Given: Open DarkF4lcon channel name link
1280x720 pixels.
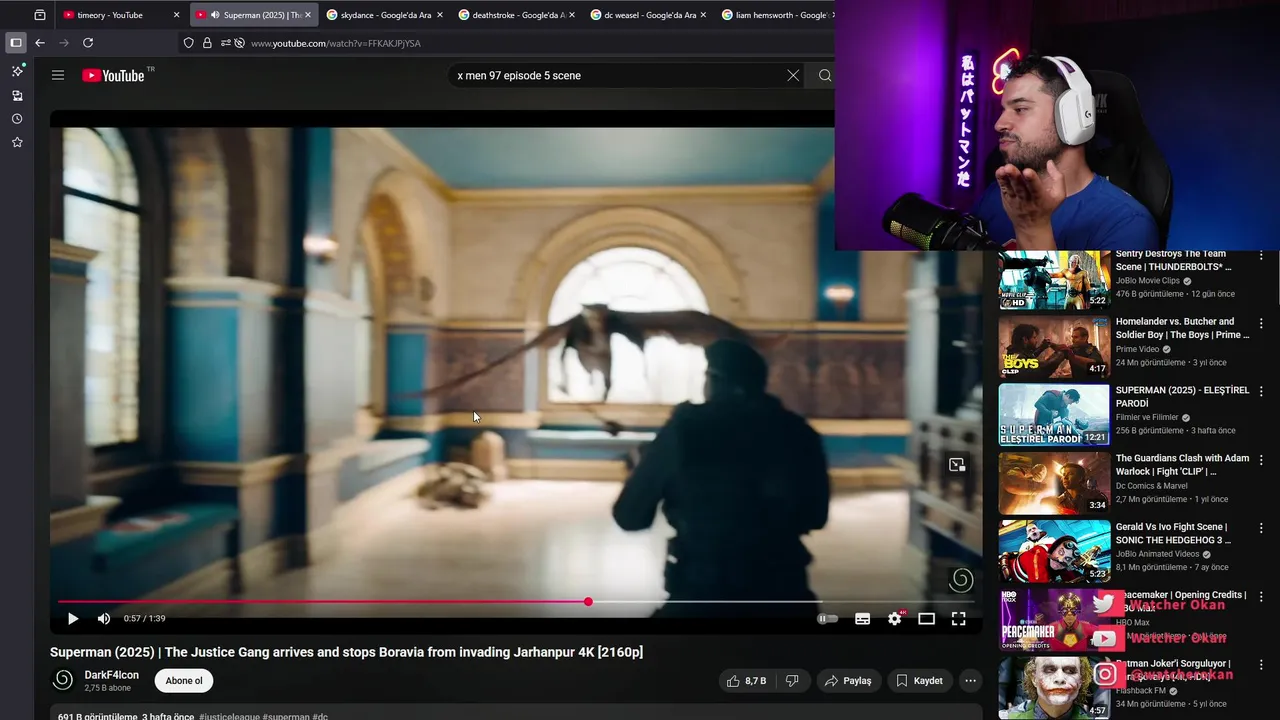Looking at the screenshot, I should [111, 675].
